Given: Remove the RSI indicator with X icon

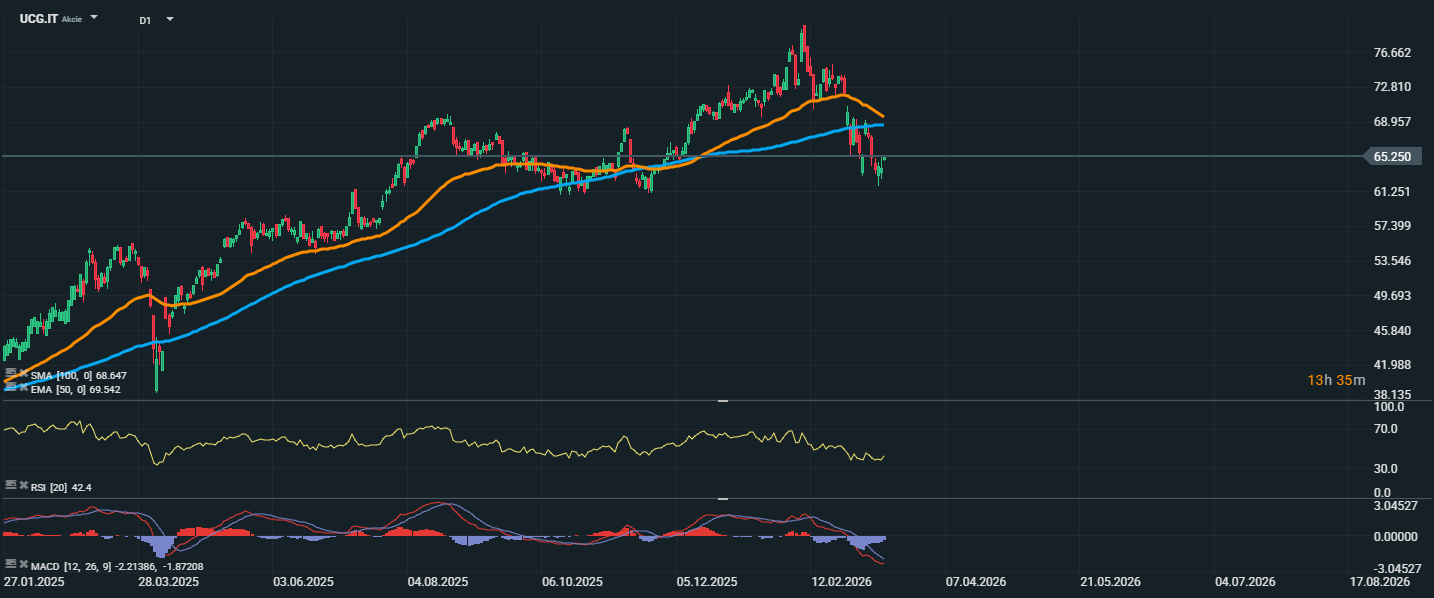Looking at the screenshot, I should [23, 486].
